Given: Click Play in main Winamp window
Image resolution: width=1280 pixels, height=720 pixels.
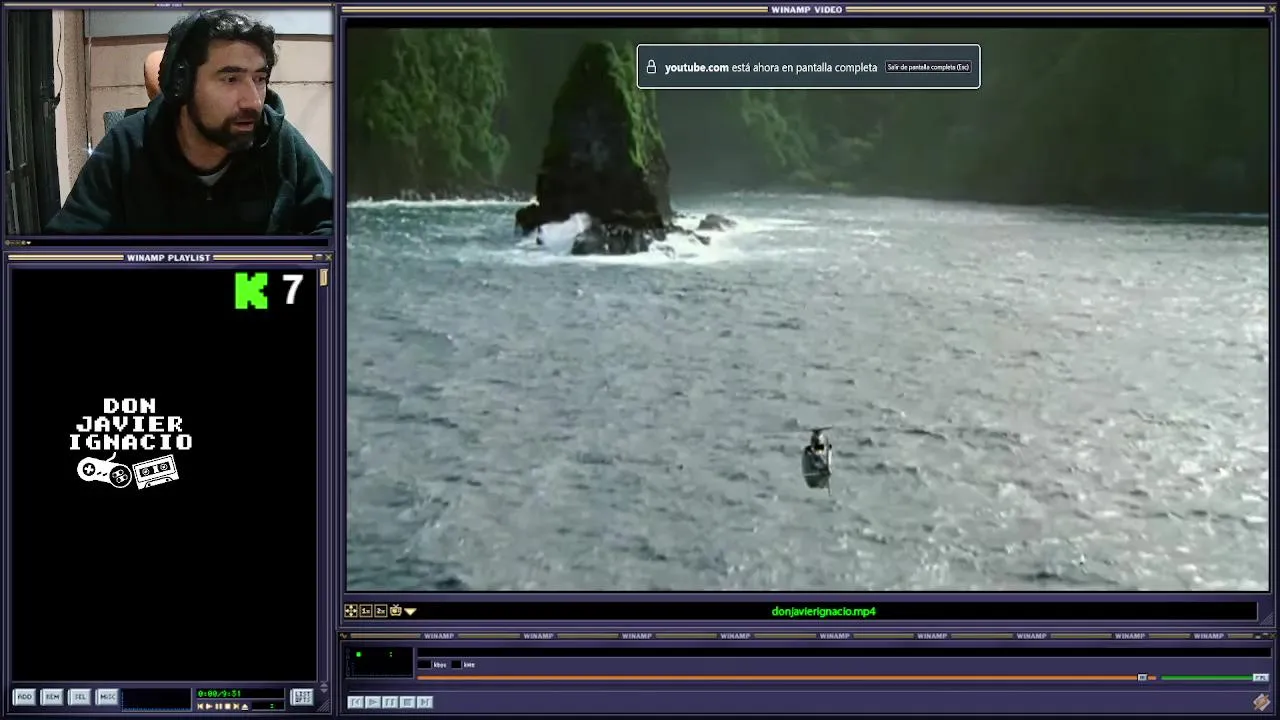Looking at the screenshot, I should pos(373,702).
